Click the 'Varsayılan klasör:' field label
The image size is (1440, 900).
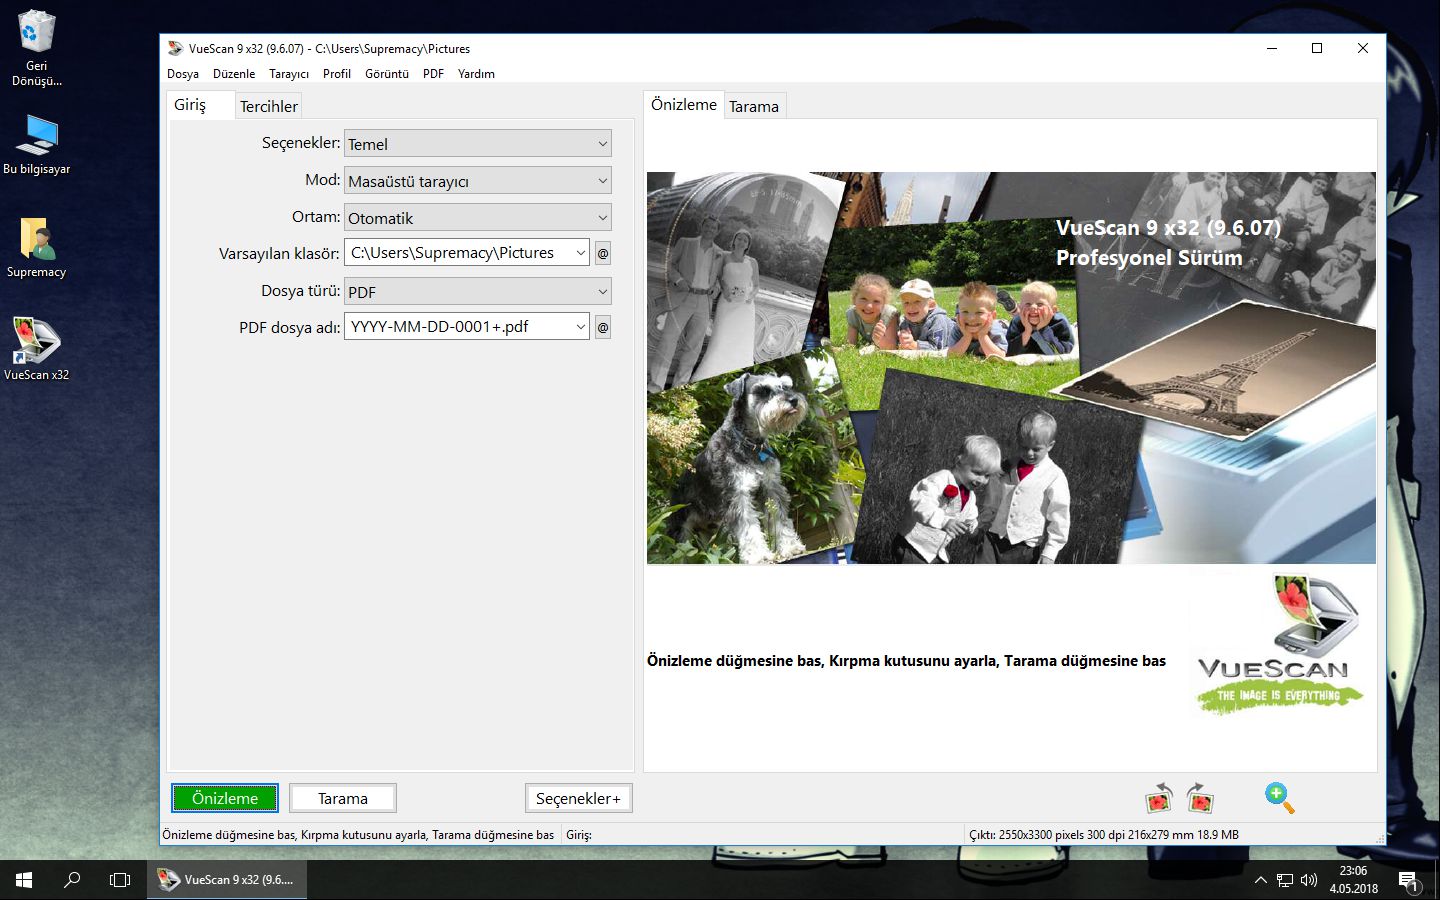tap(279, 254)
